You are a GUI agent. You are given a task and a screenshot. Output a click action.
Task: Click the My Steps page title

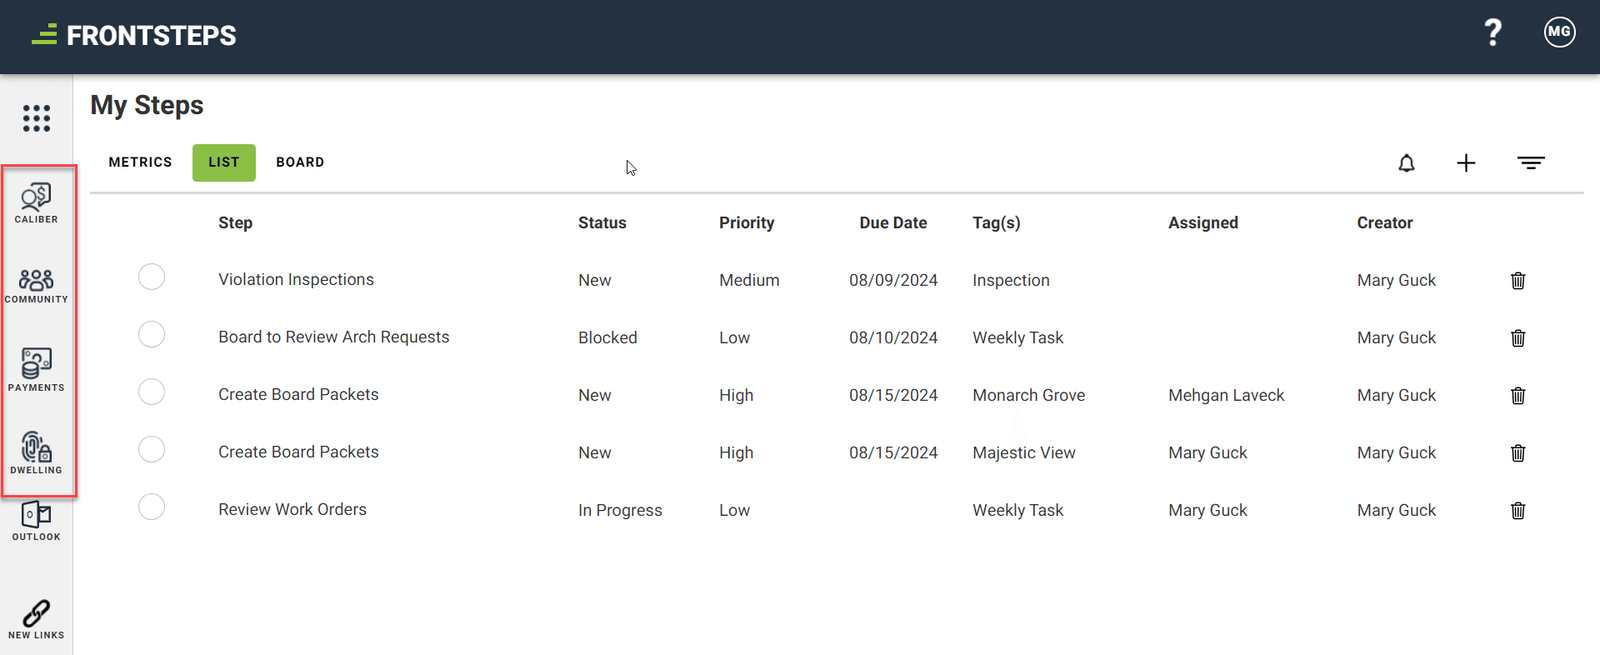click(x=147, y=105)
